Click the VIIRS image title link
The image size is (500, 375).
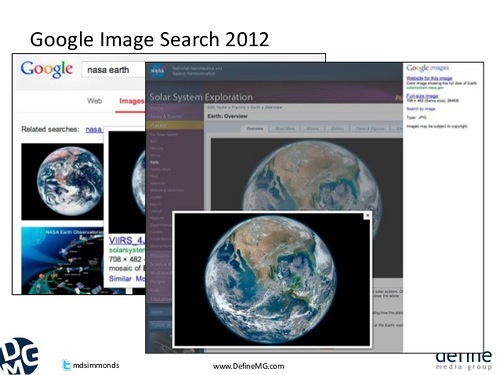tap(127, 240)
